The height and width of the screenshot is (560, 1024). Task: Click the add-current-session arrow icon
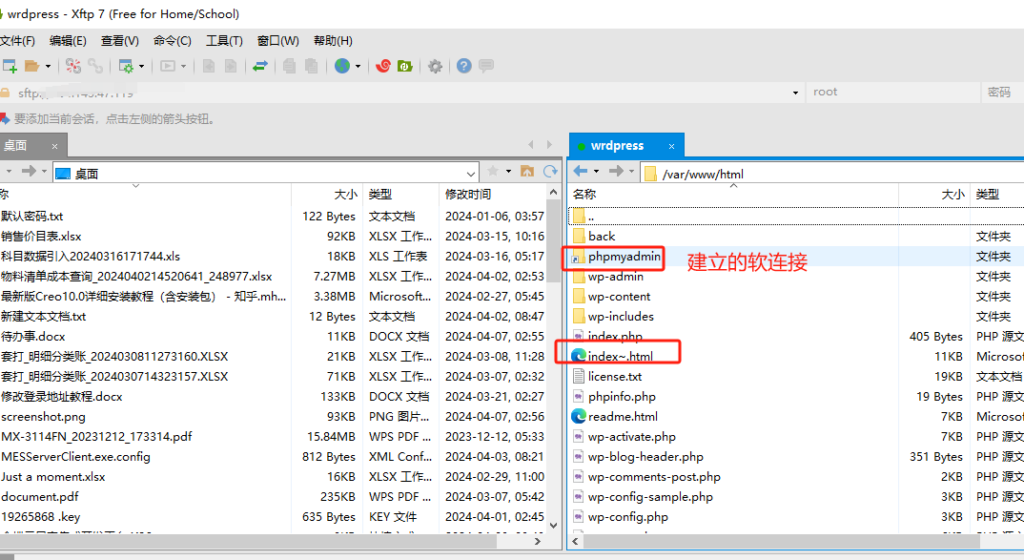[x=5, y=118]
